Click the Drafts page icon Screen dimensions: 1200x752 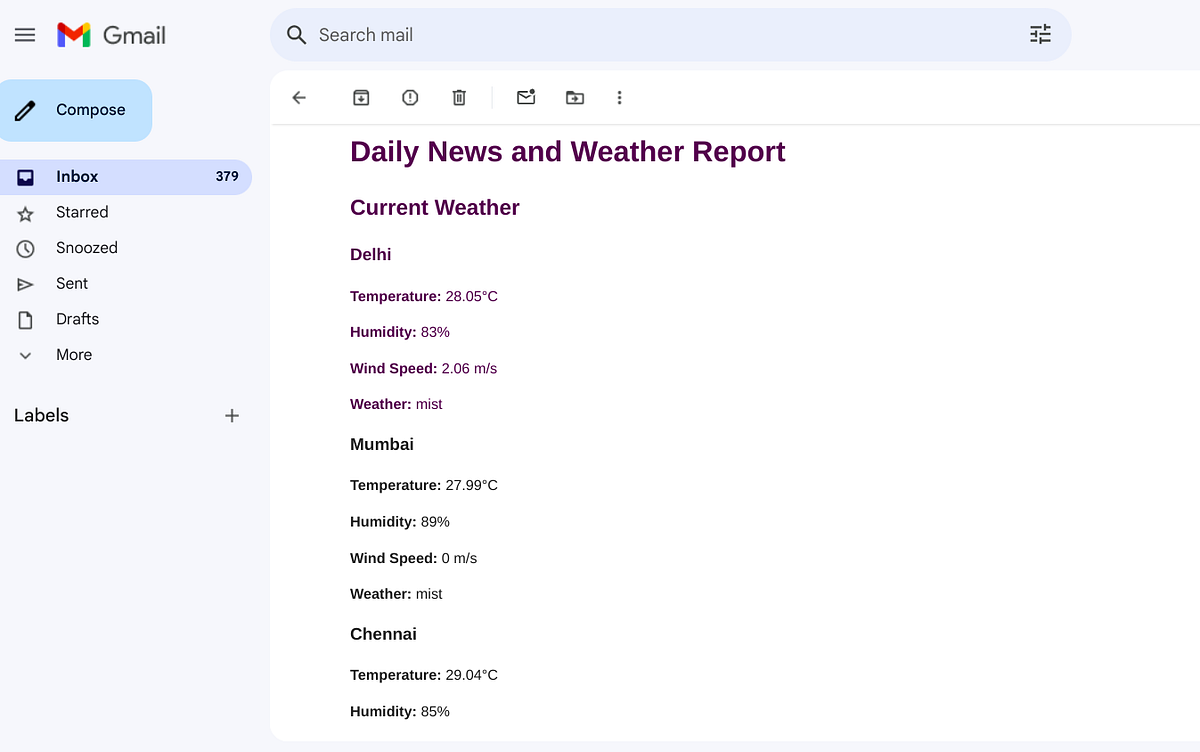point(26,320)
